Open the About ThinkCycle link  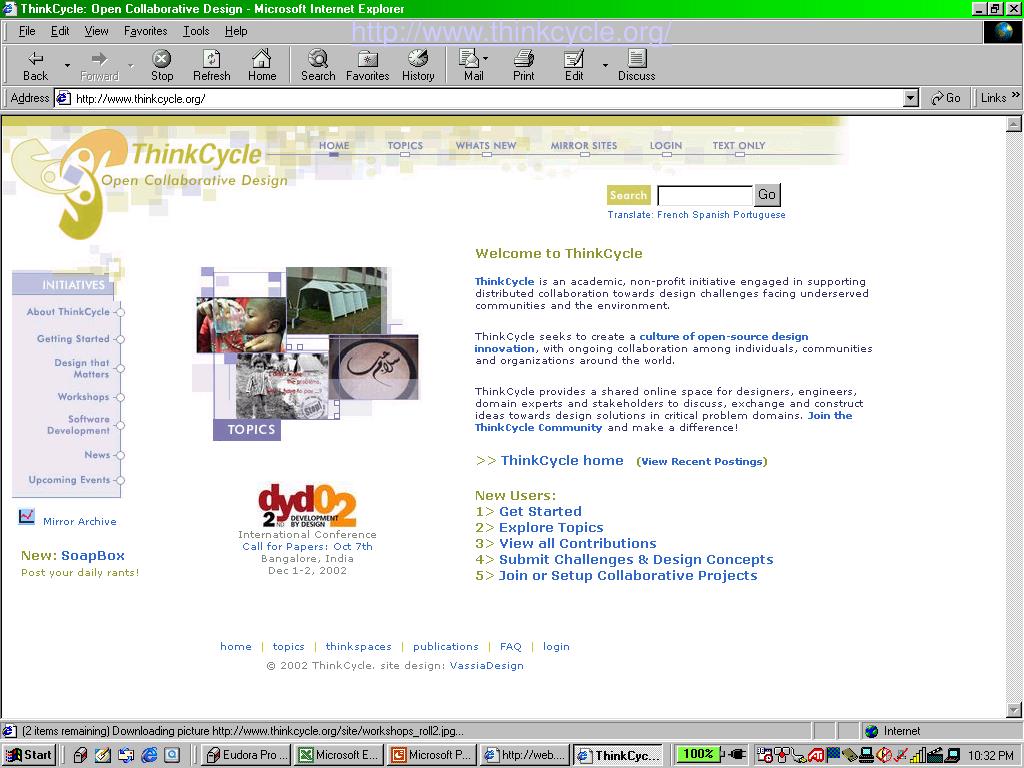68,312
